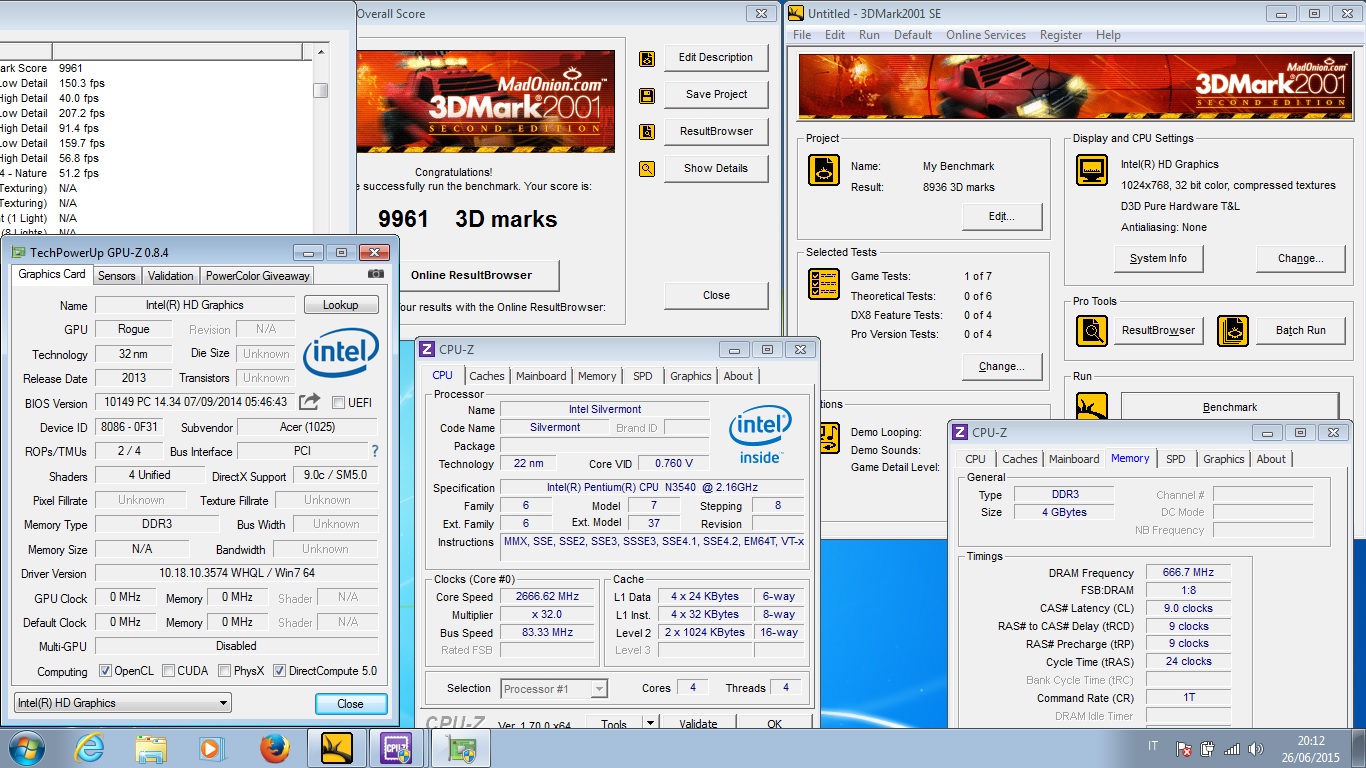
Task: Switch to GPU-Z taskbar icon
Action: (x=461, y=747)
